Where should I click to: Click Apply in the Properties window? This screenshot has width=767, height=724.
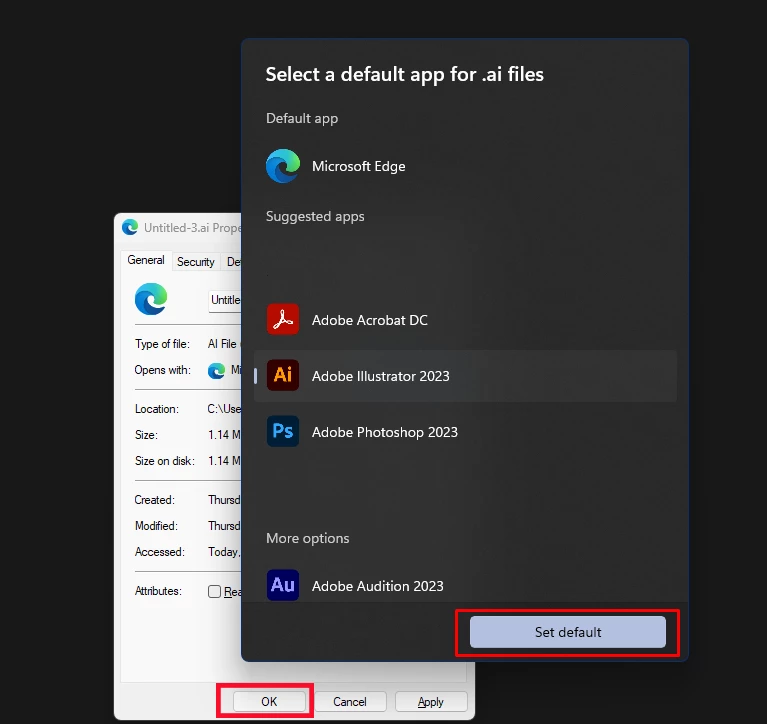430,701
